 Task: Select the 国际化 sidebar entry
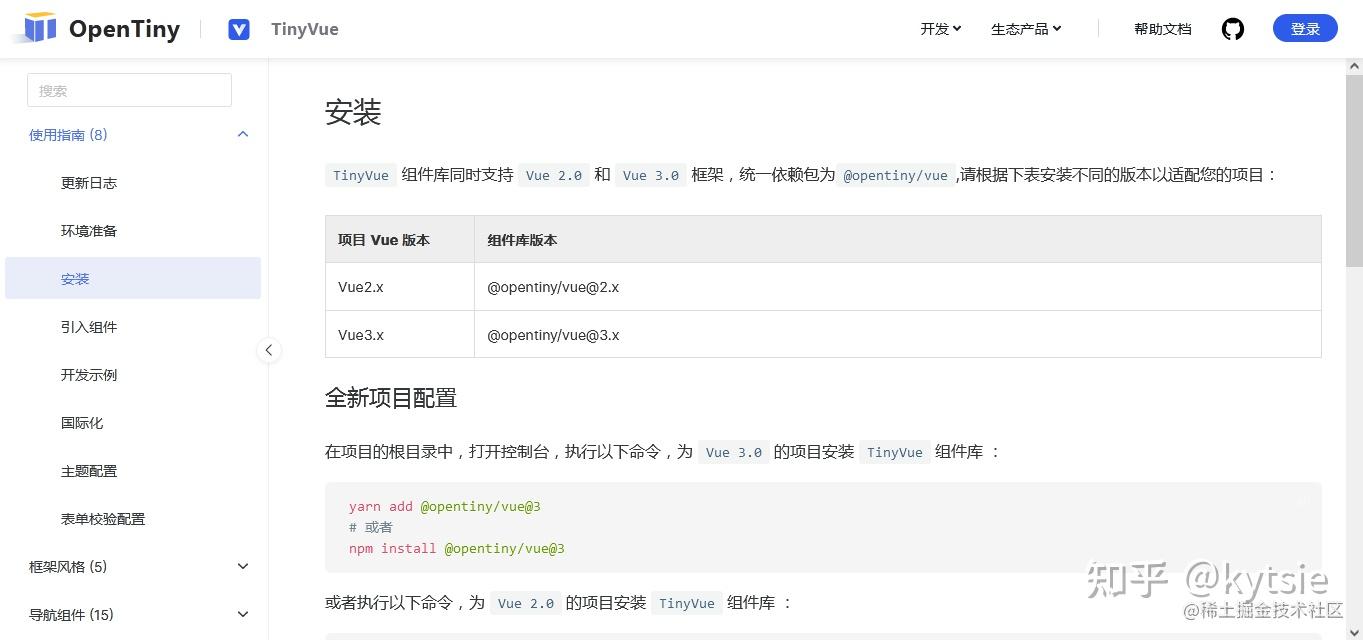[82, 423]
